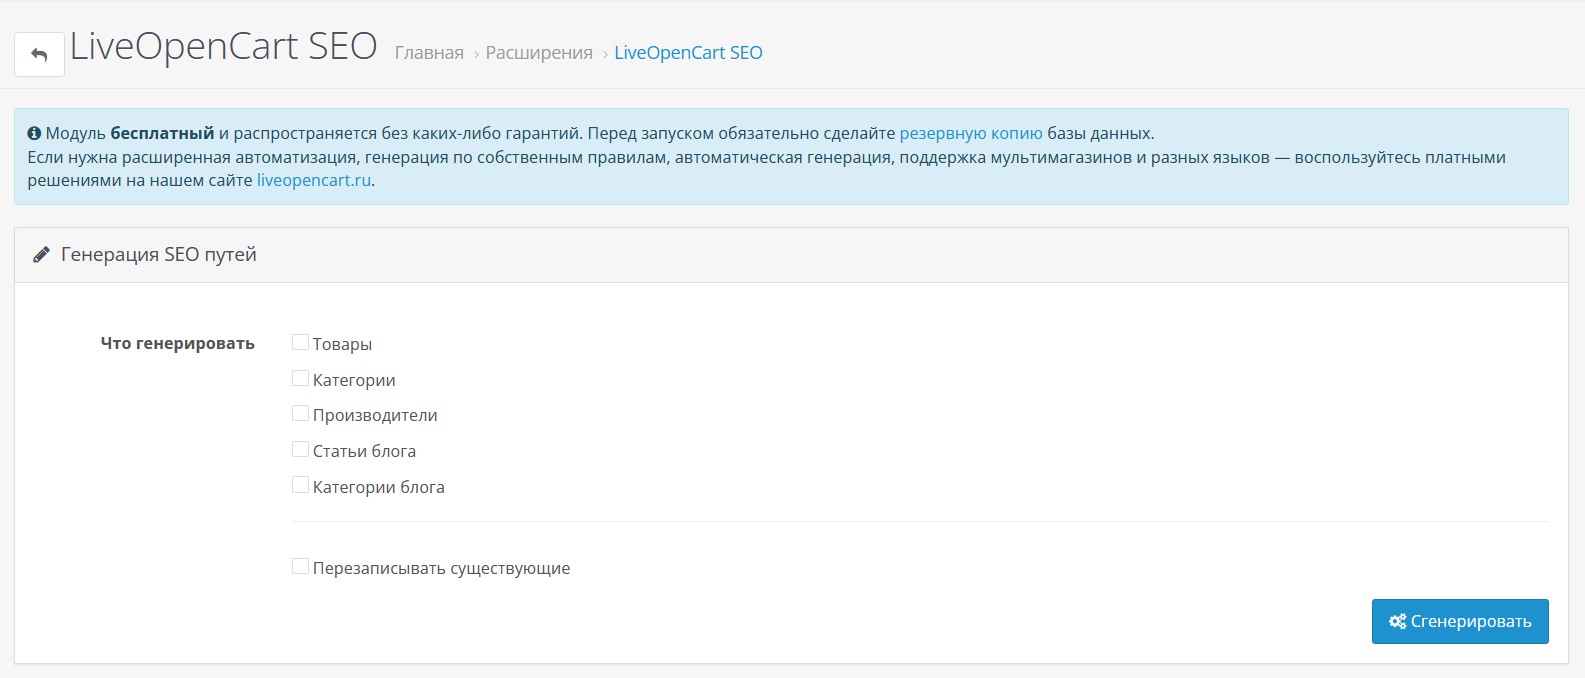Enable the Категории checkbox
Viewport: 1585px width, 678px height.
point(300,378)
